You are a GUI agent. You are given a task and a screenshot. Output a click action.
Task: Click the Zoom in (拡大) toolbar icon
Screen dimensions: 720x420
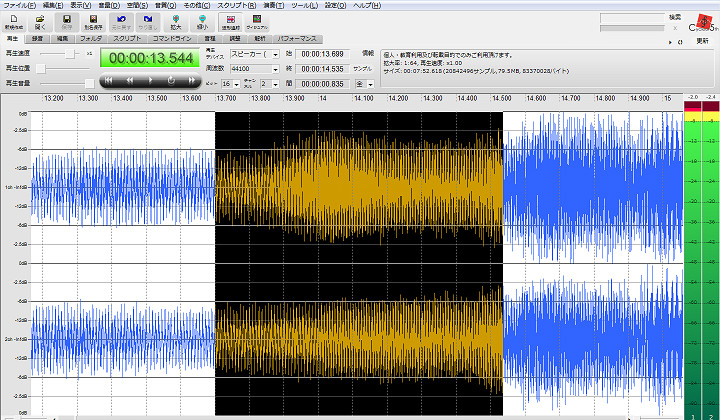[x=175, y=19]
